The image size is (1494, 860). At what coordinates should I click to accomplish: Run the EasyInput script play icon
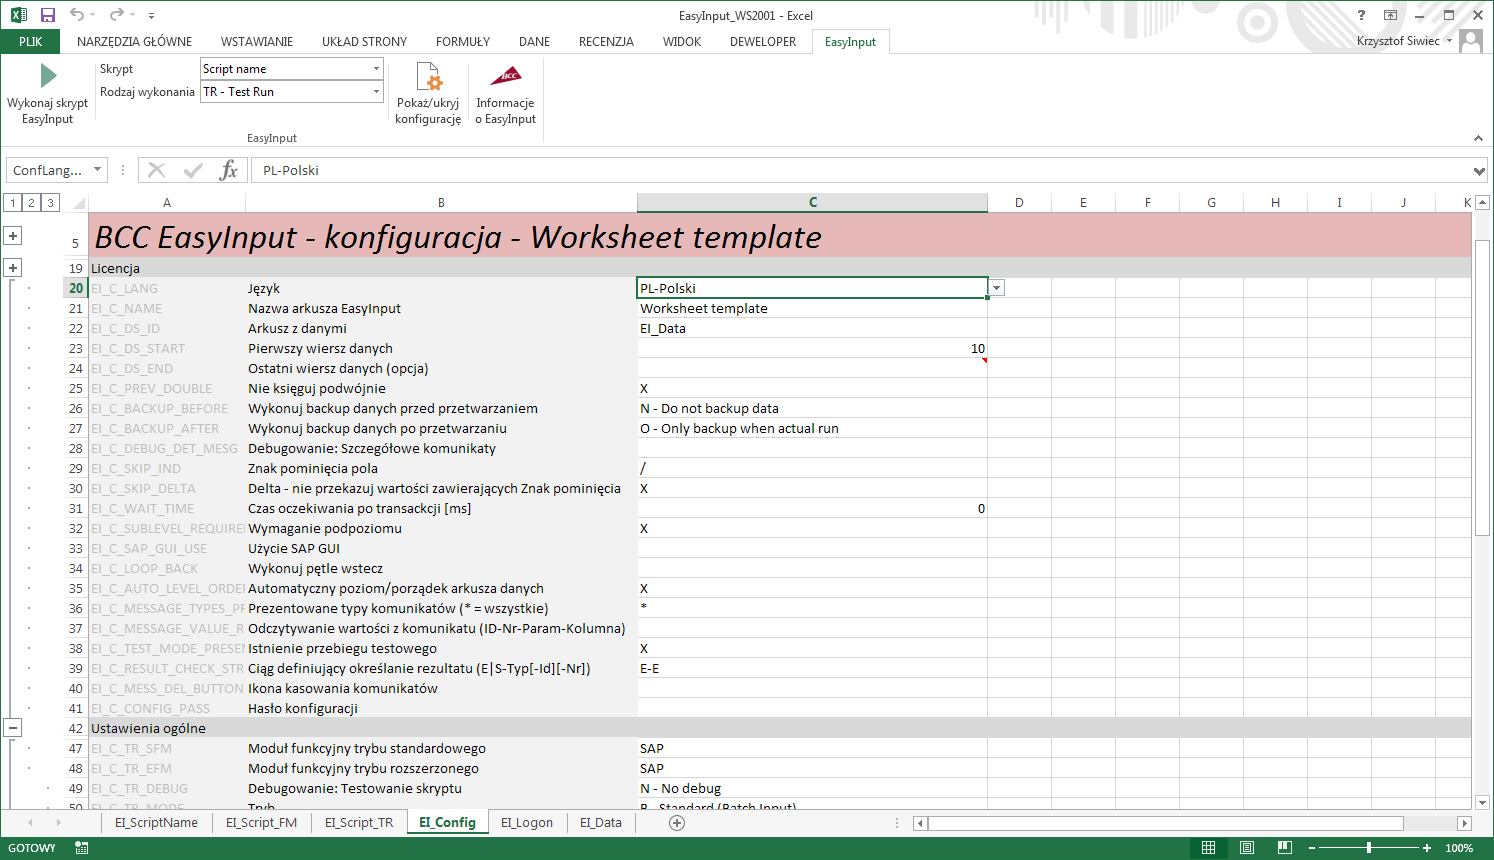(48, 76)
